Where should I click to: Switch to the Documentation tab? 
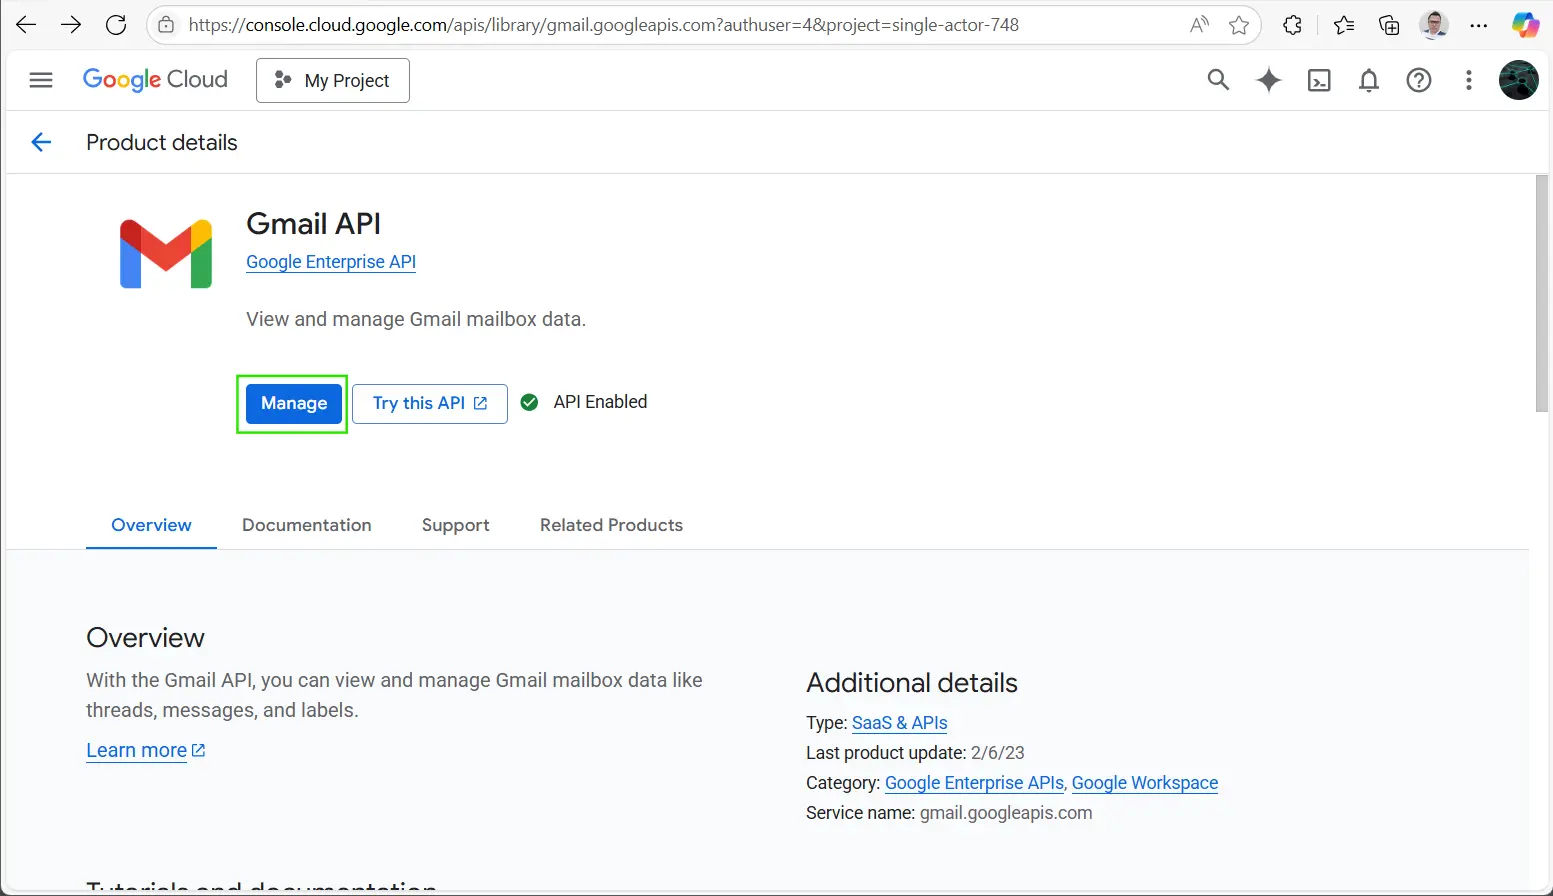(x=306, y=525)
